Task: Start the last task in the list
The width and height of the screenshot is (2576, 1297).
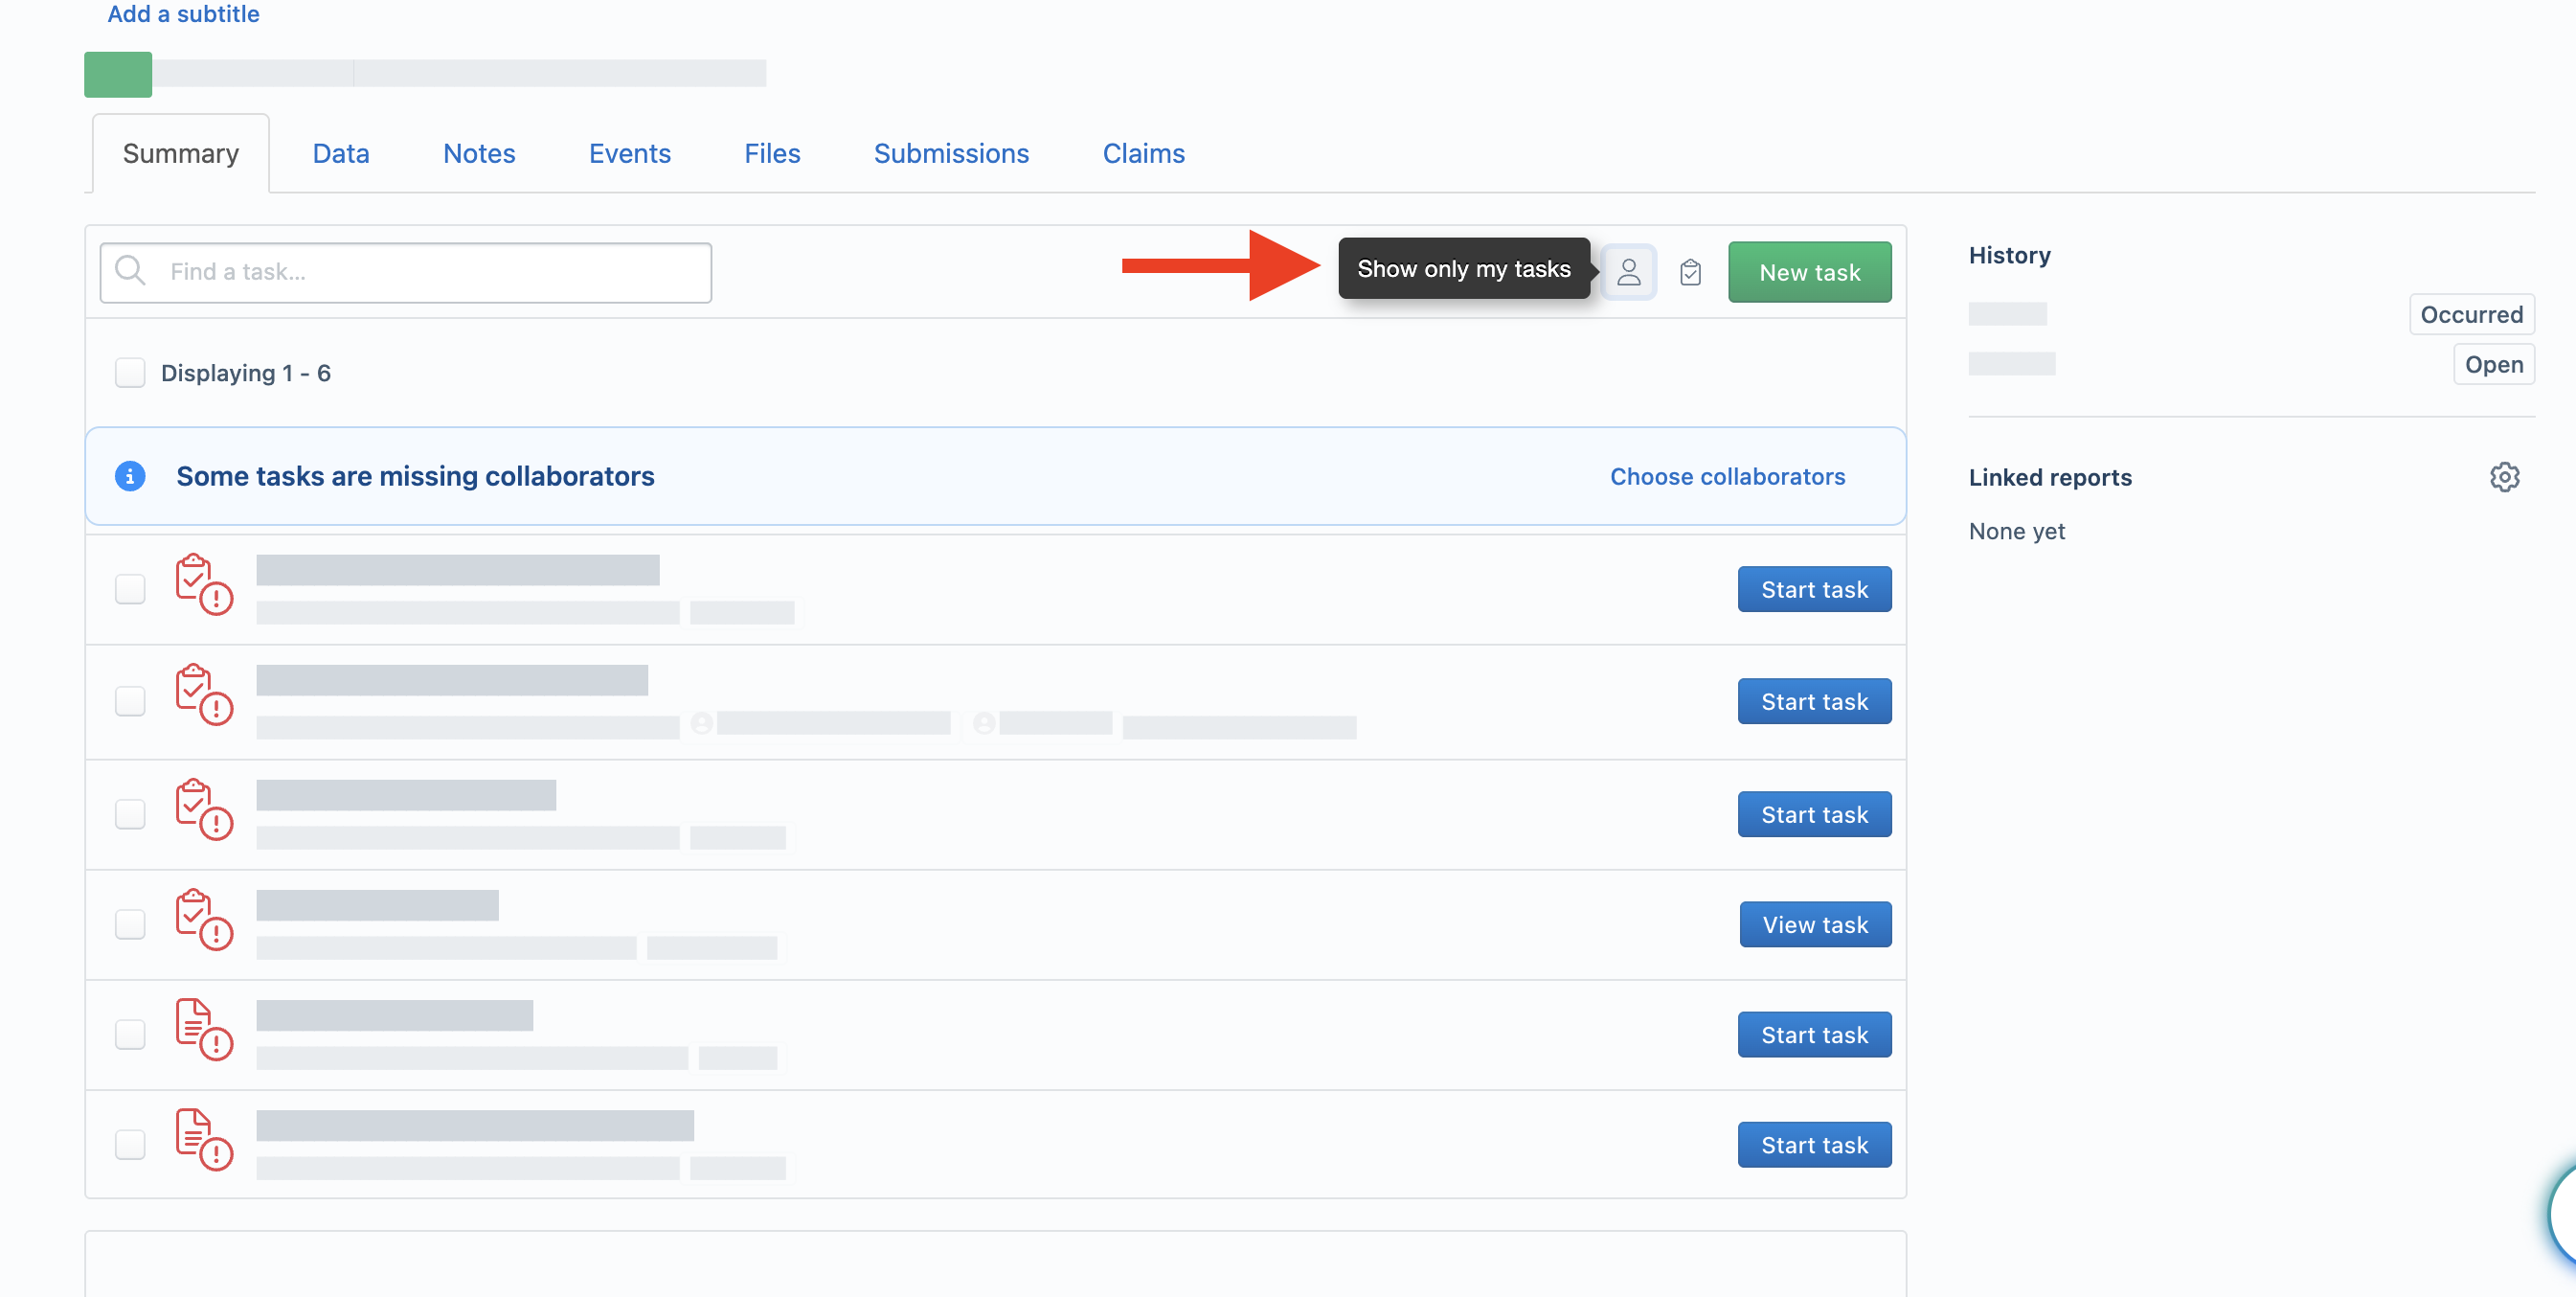Action: [x=1814, y=1144]
